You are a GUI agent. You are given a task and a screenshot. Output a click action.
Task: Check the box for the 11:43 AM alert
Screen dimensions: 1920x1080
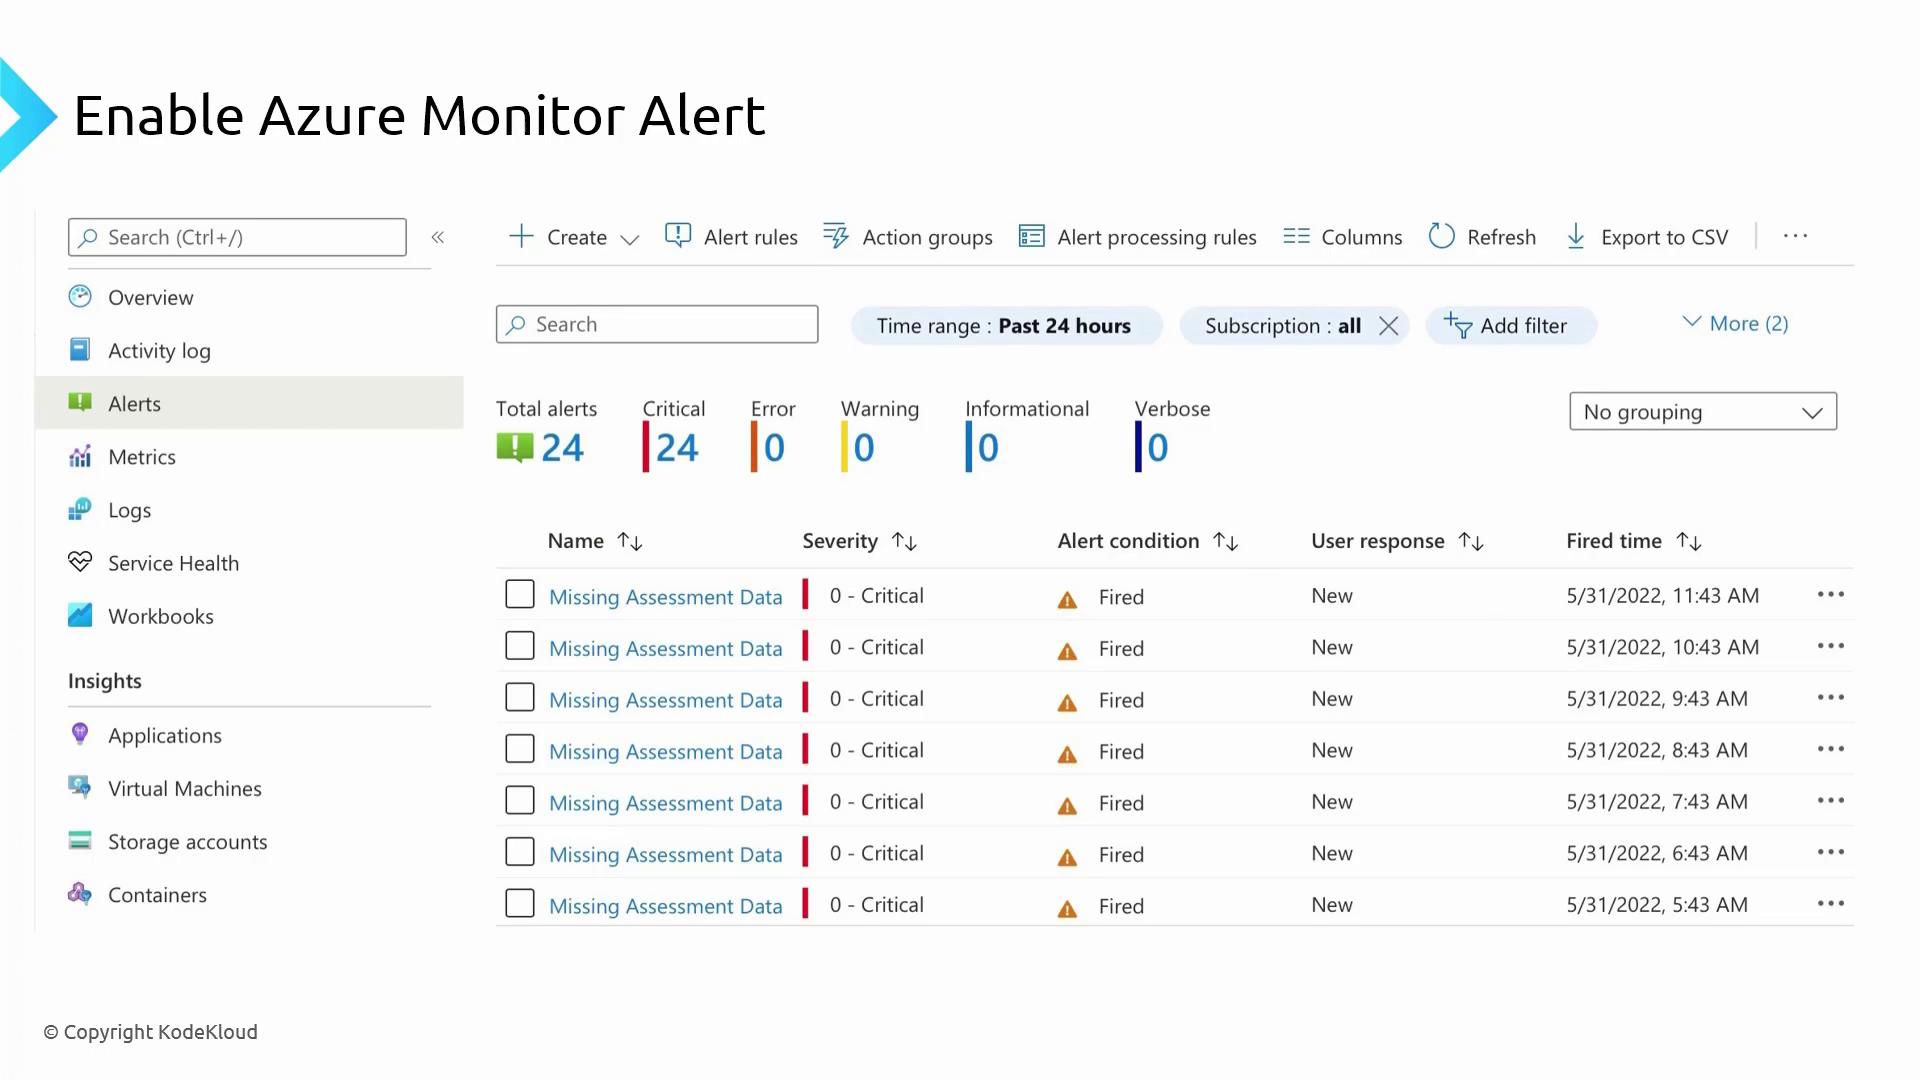click(520, 594)
